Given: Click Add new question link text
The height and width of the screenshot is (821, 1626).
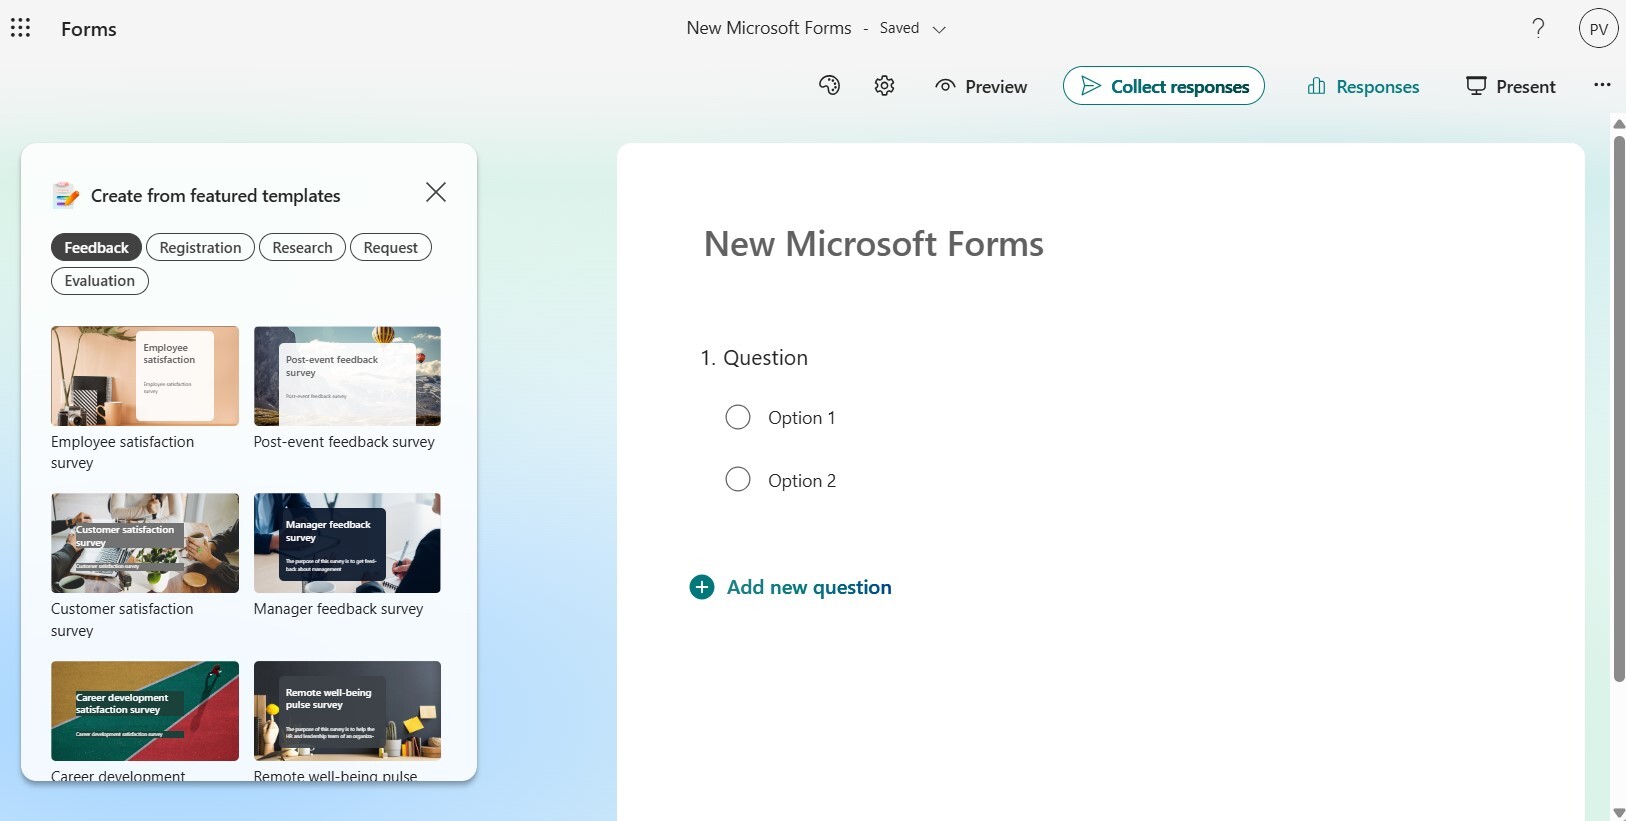Looking at the screenshot, I should click(x=809, y=587).
